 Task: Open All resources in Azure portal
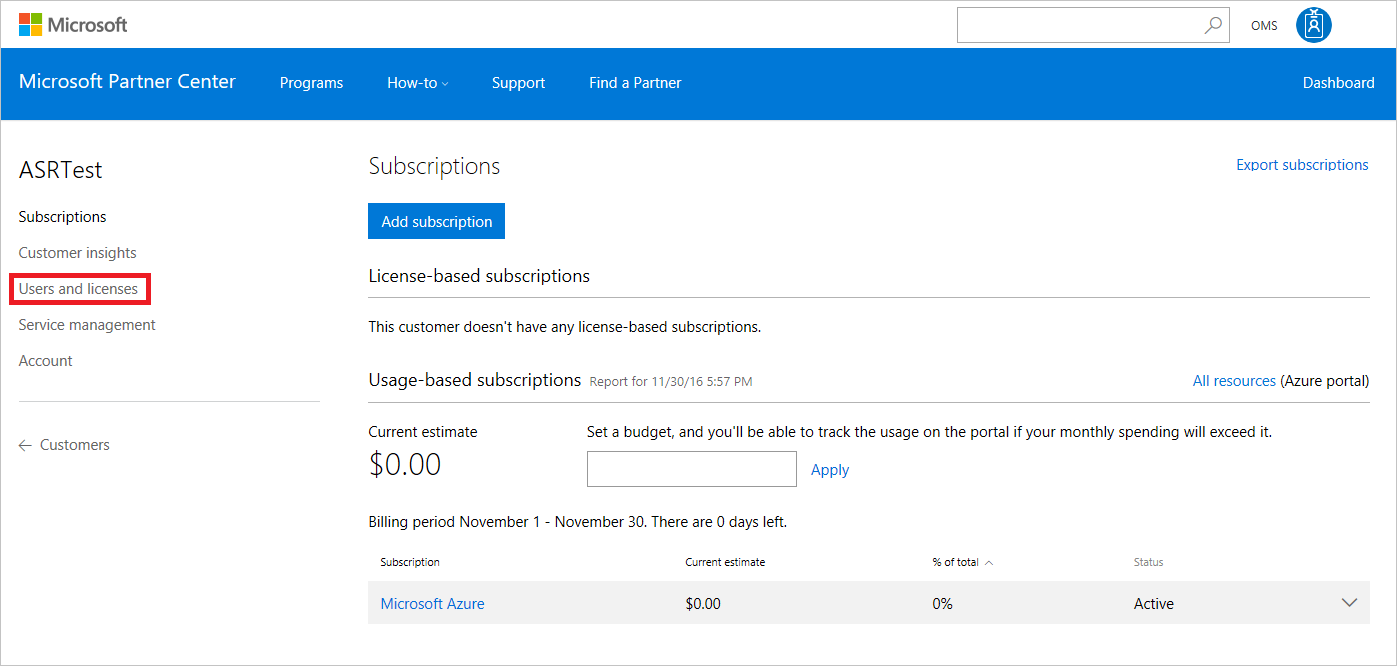click(1234, 380)
